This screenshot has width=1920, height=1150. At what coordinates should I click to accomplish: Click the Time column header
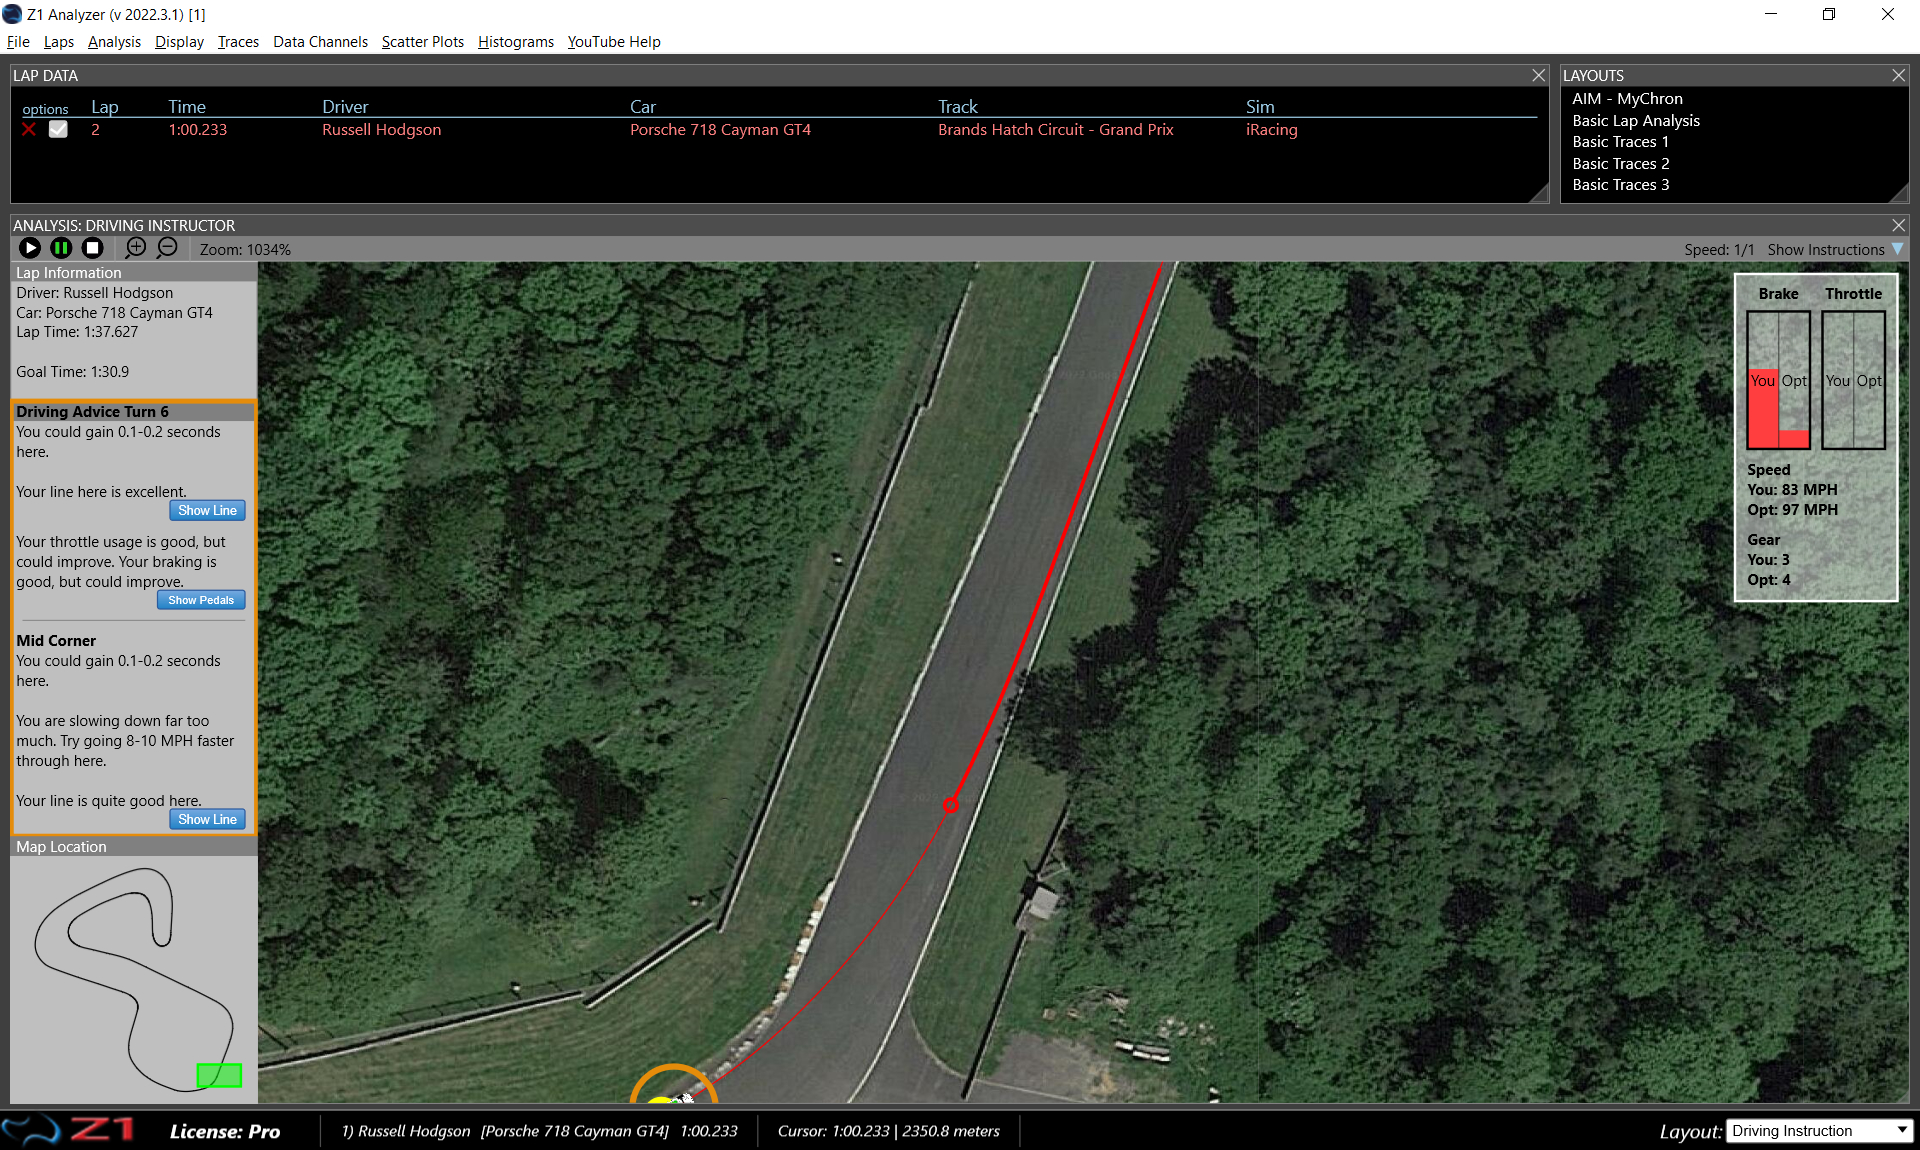point(187,107)
